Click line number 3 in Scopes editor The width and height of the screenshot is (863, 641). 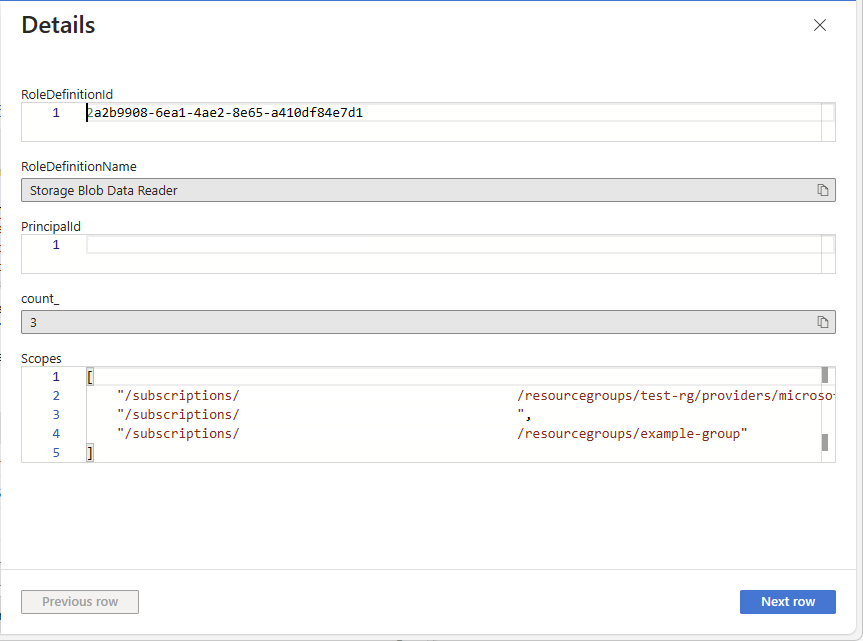(56, 415)
